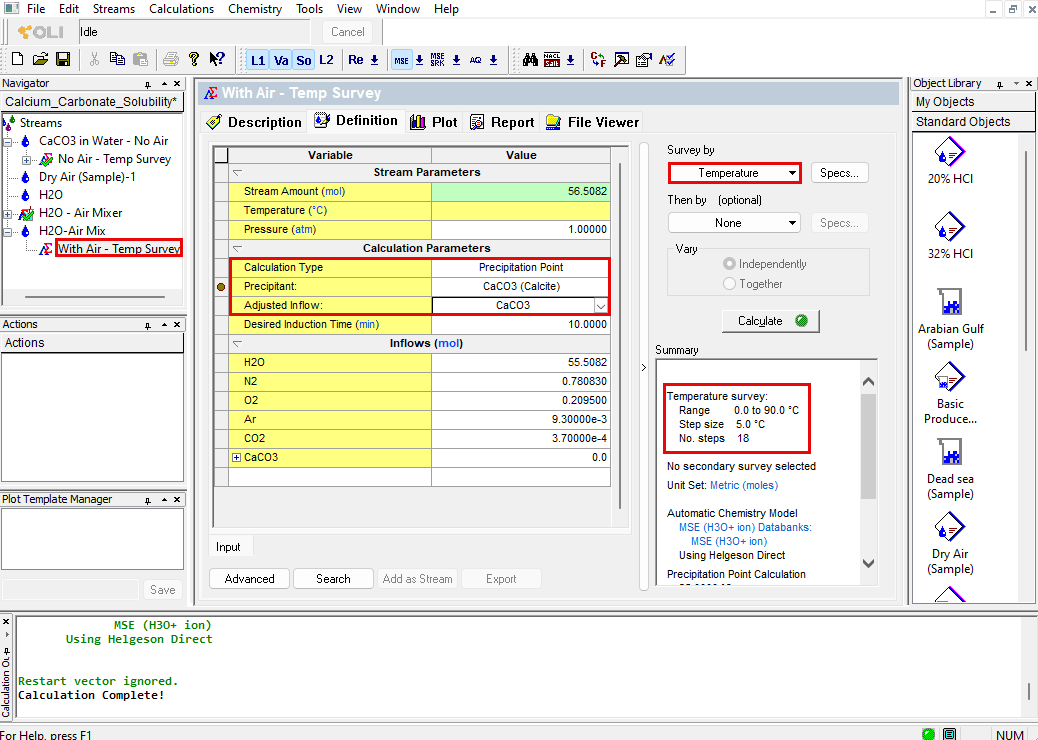Switch to the Description tab
The image size is (1038, 740).
254,122
